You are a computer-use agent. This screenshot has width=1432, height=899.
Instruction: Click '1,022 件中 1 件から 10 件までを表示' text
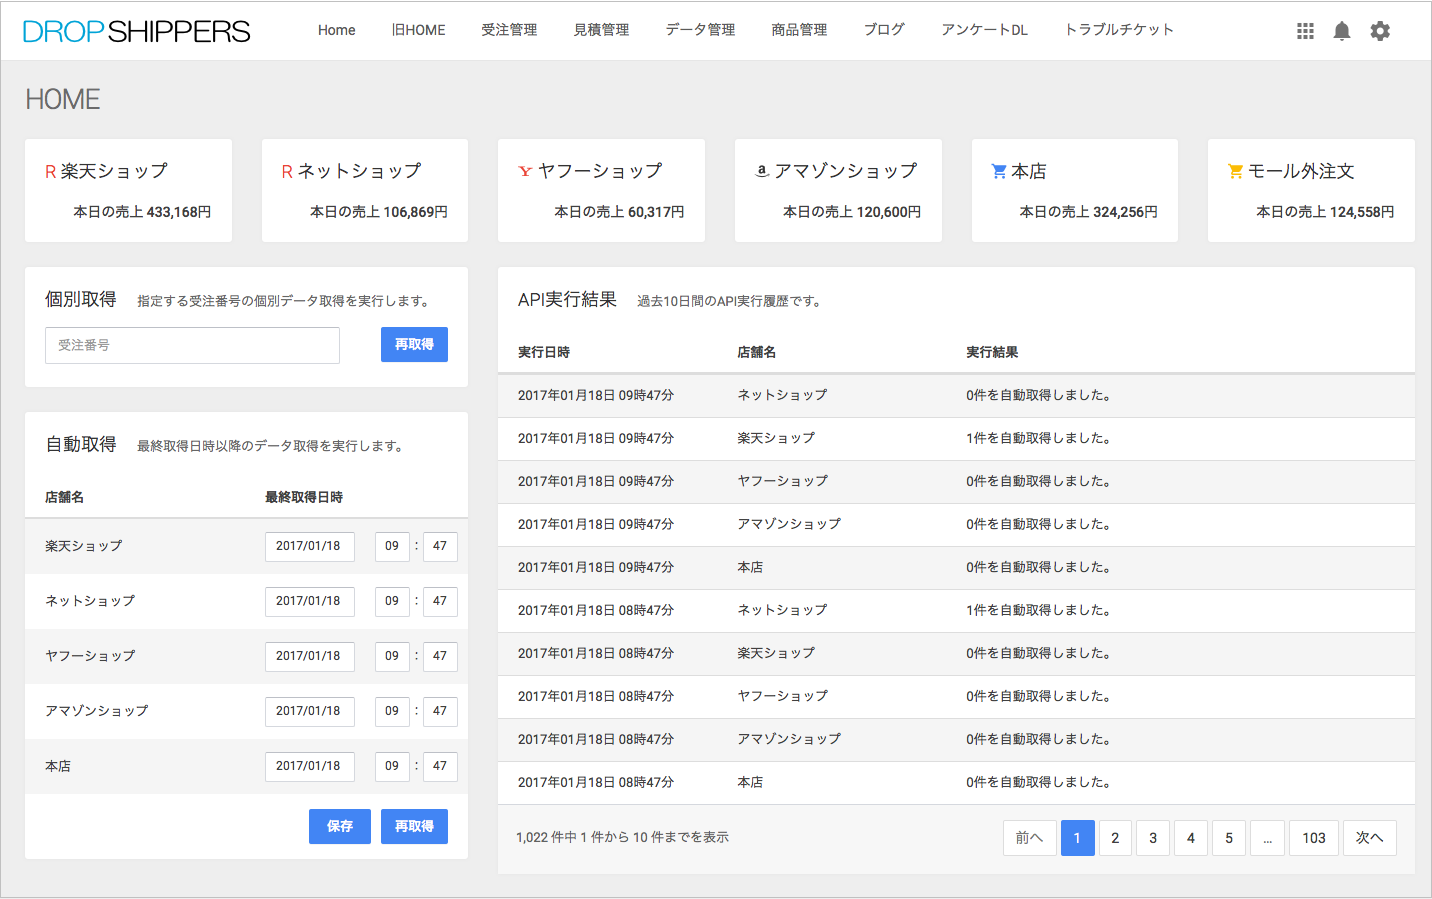(x=622, y=838)
